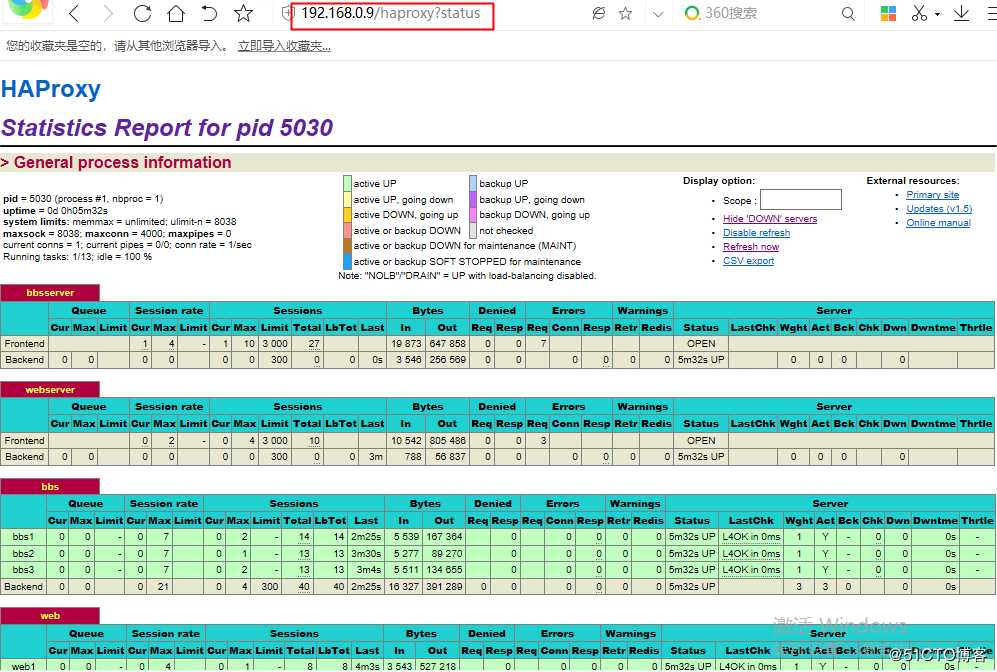Screen dimensions: 997x672
Task: Click bbsserver Frontend sessions total 27
Action: pos(314,343)
